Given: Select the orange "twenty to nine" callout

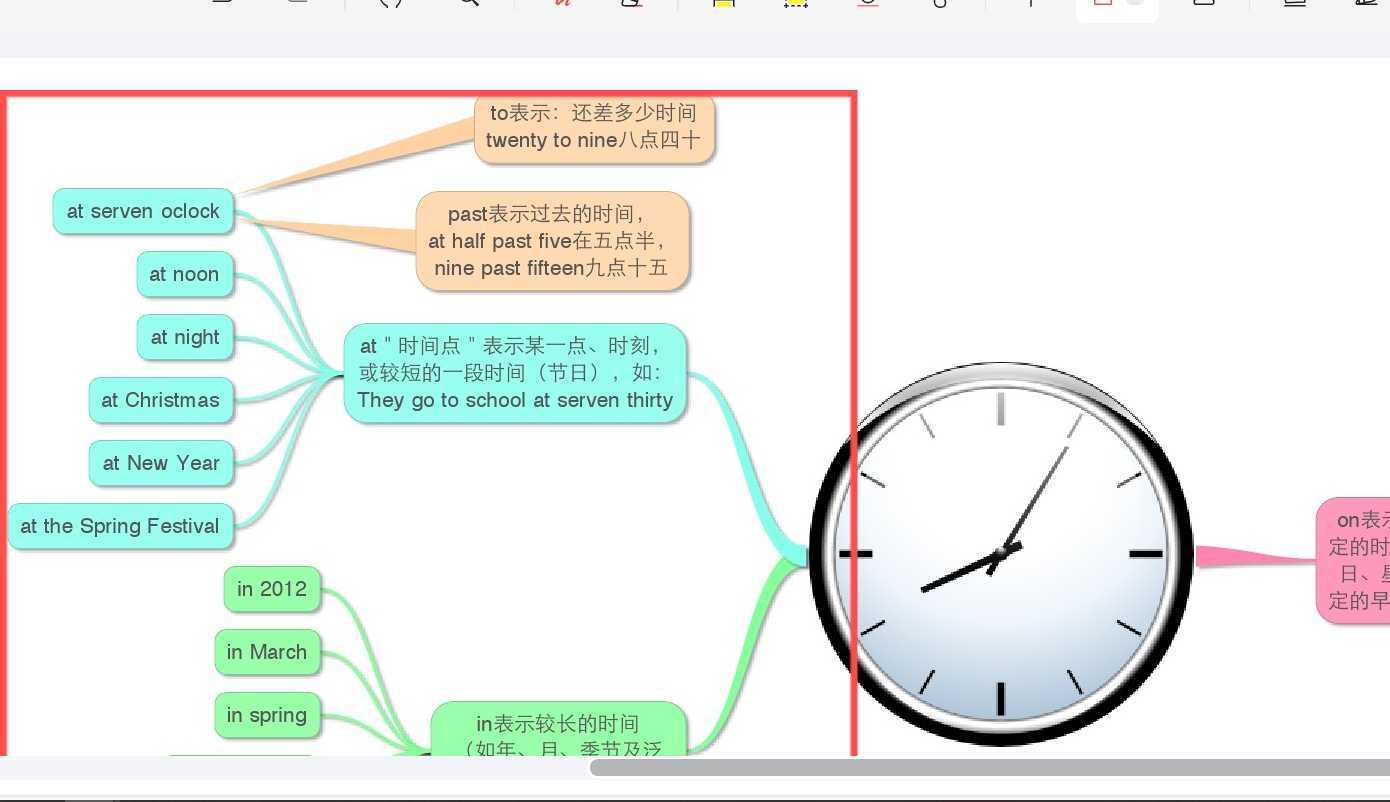Looking at the screenshot, I should [x=594, y=128].
